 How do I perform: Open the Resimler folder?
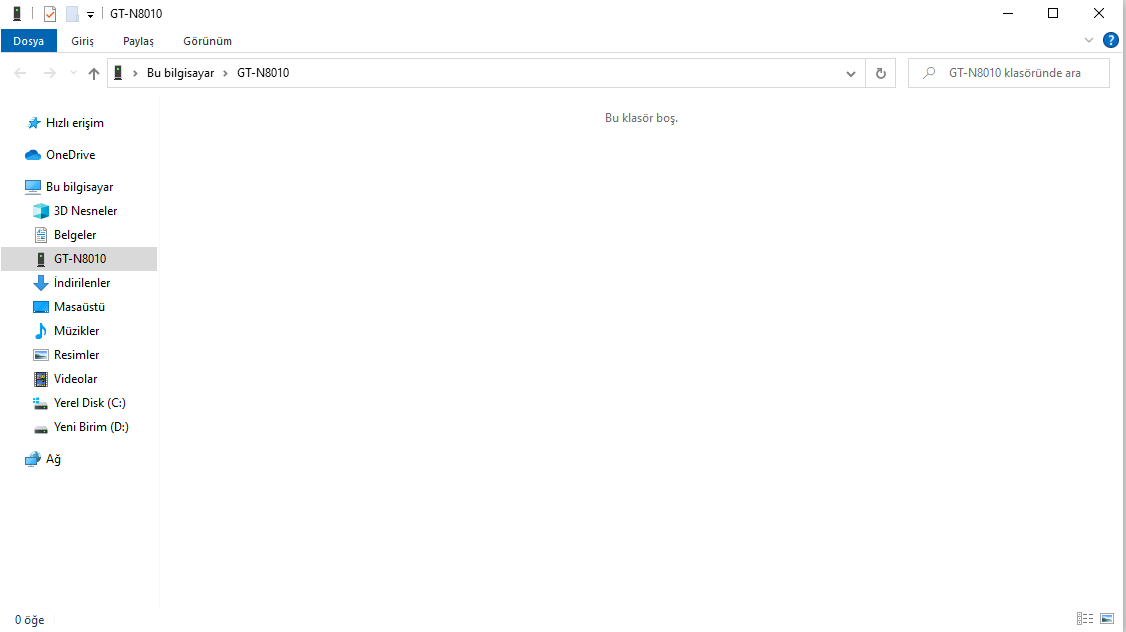point(76,355)
